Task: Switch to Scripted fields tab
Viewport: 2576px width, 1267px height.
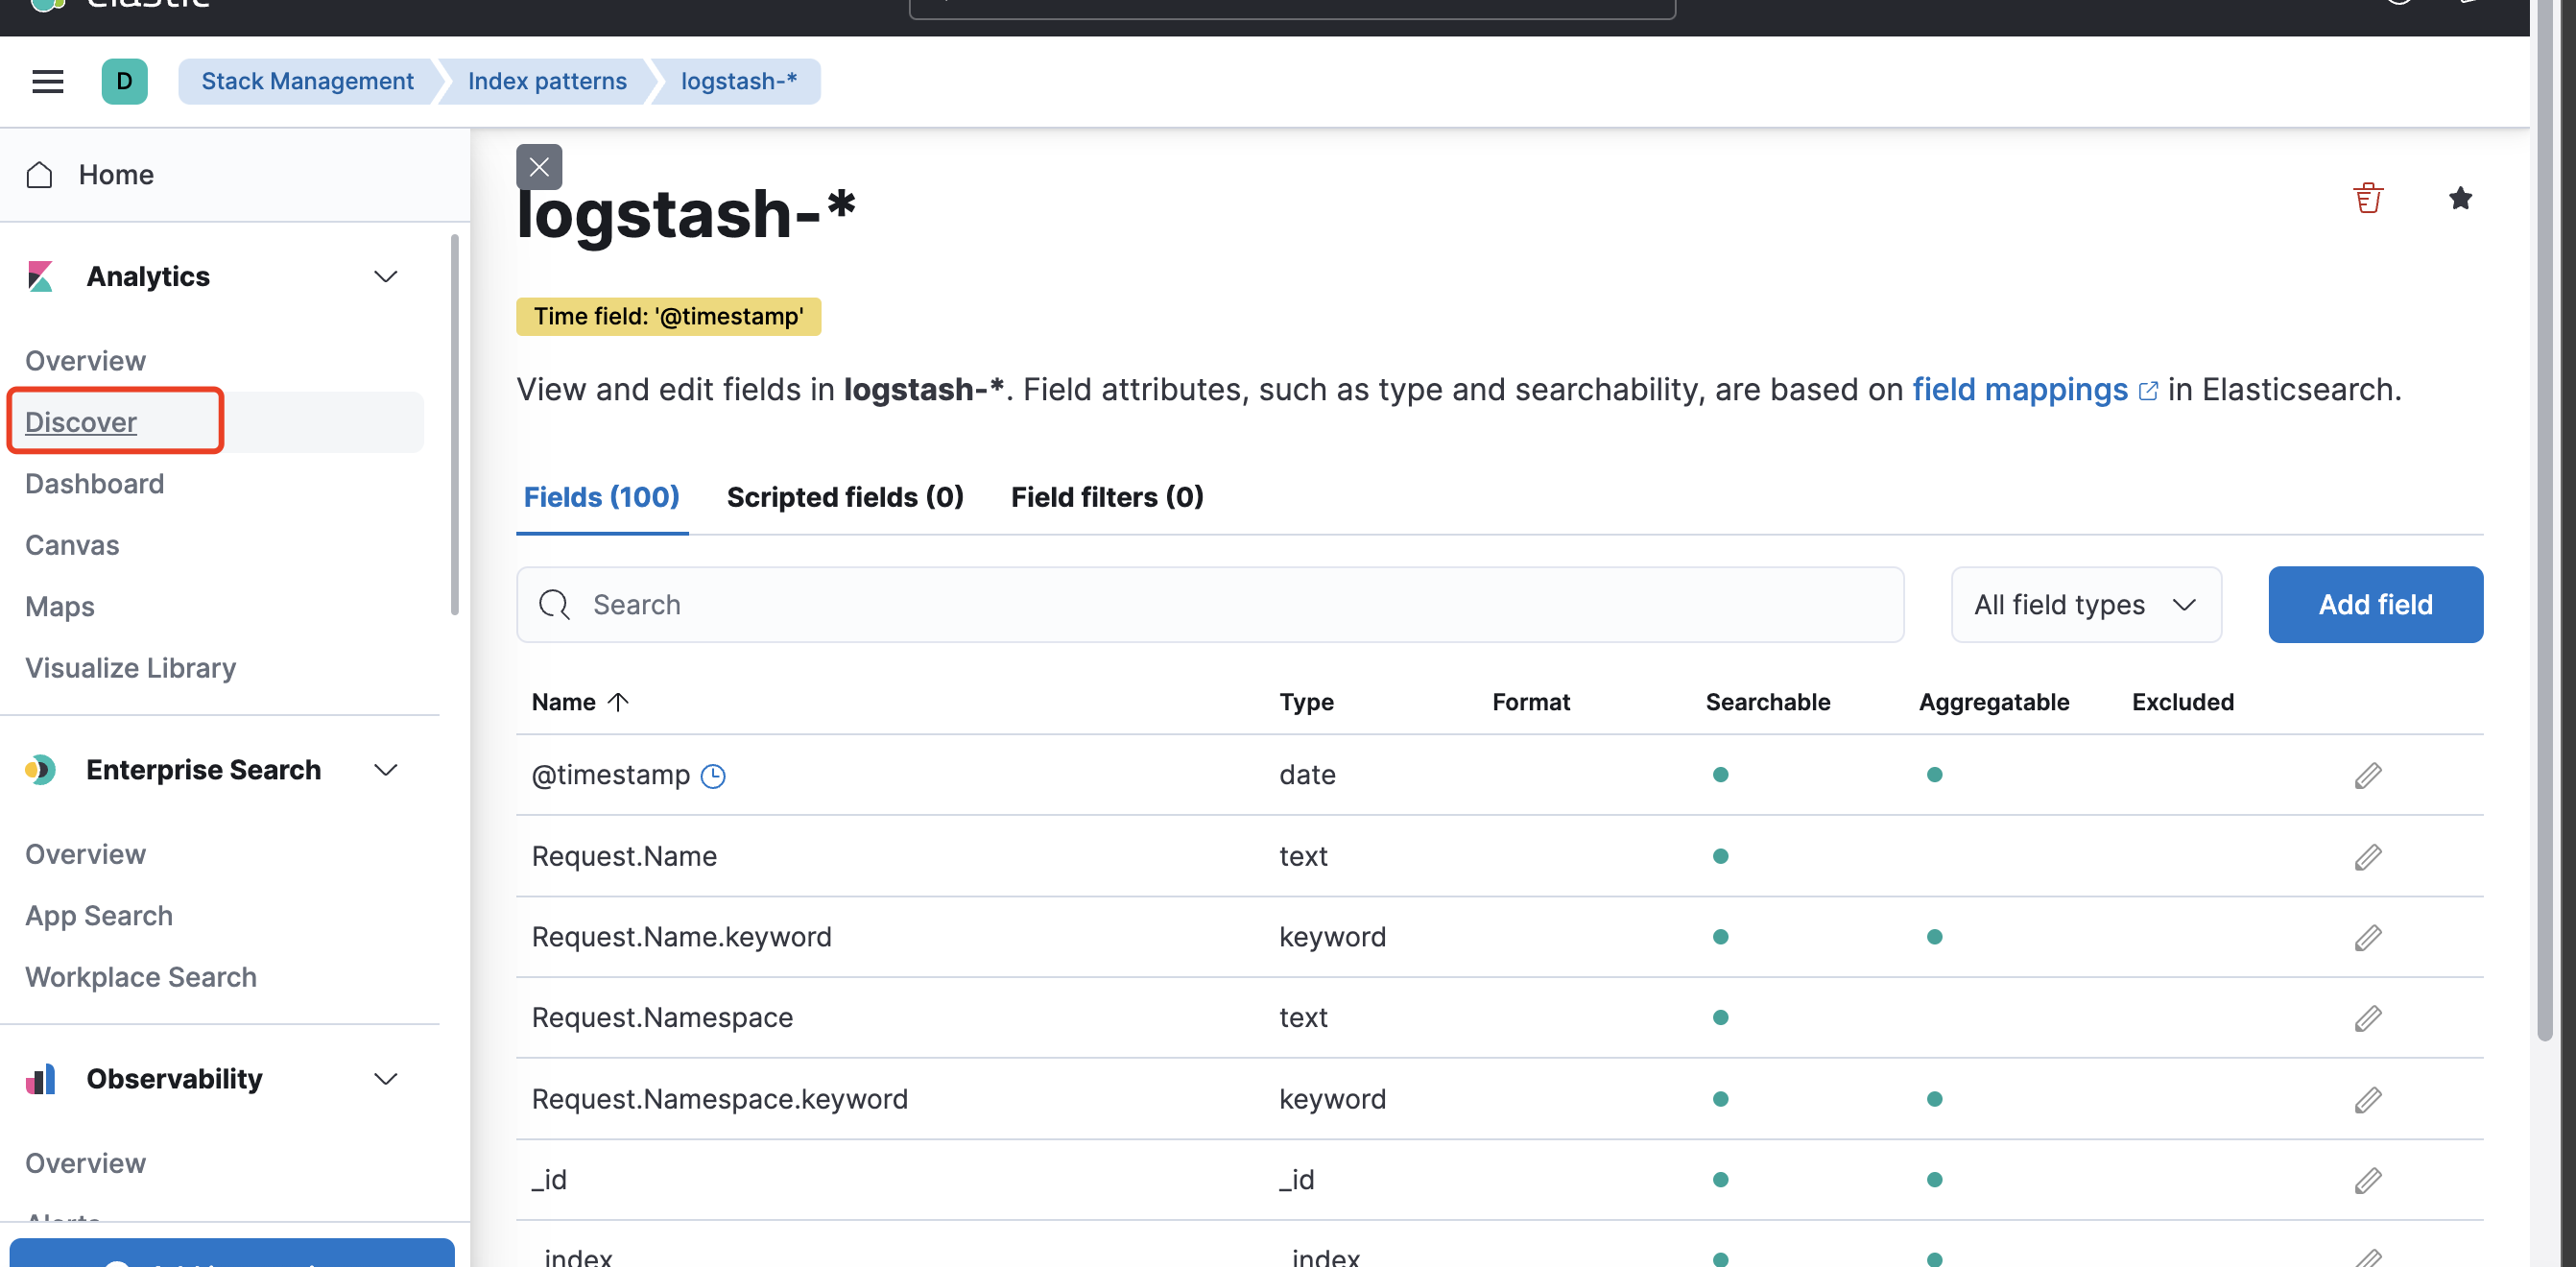Action: point(844,497)
